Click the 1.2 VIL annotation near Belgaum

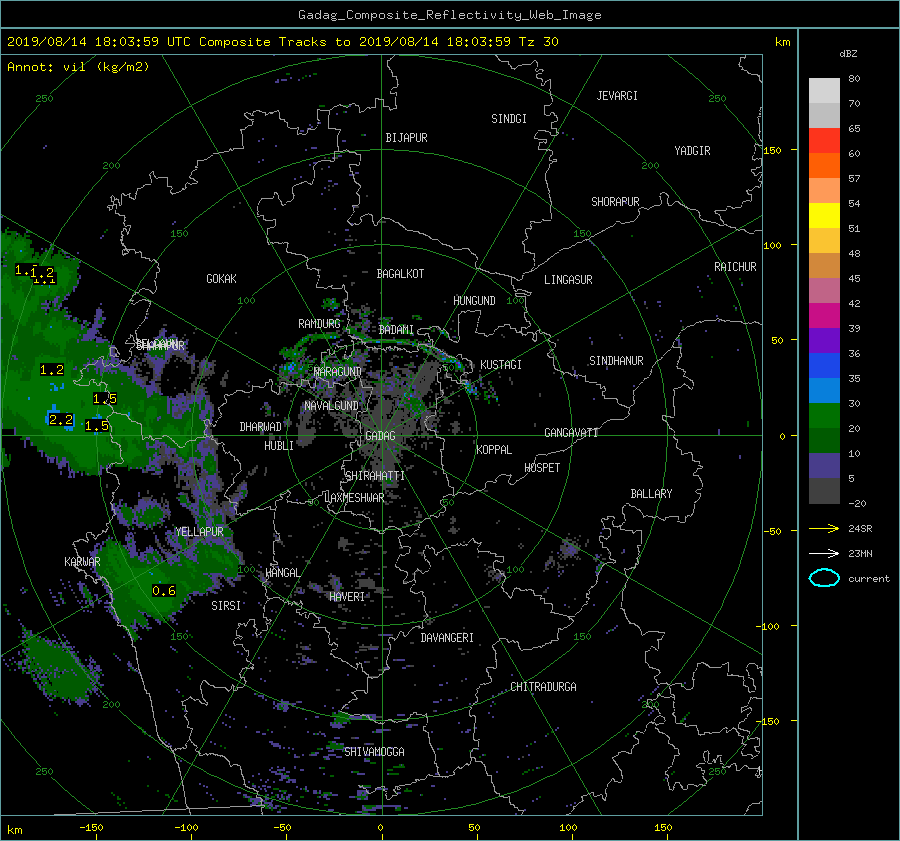(52, 370)
